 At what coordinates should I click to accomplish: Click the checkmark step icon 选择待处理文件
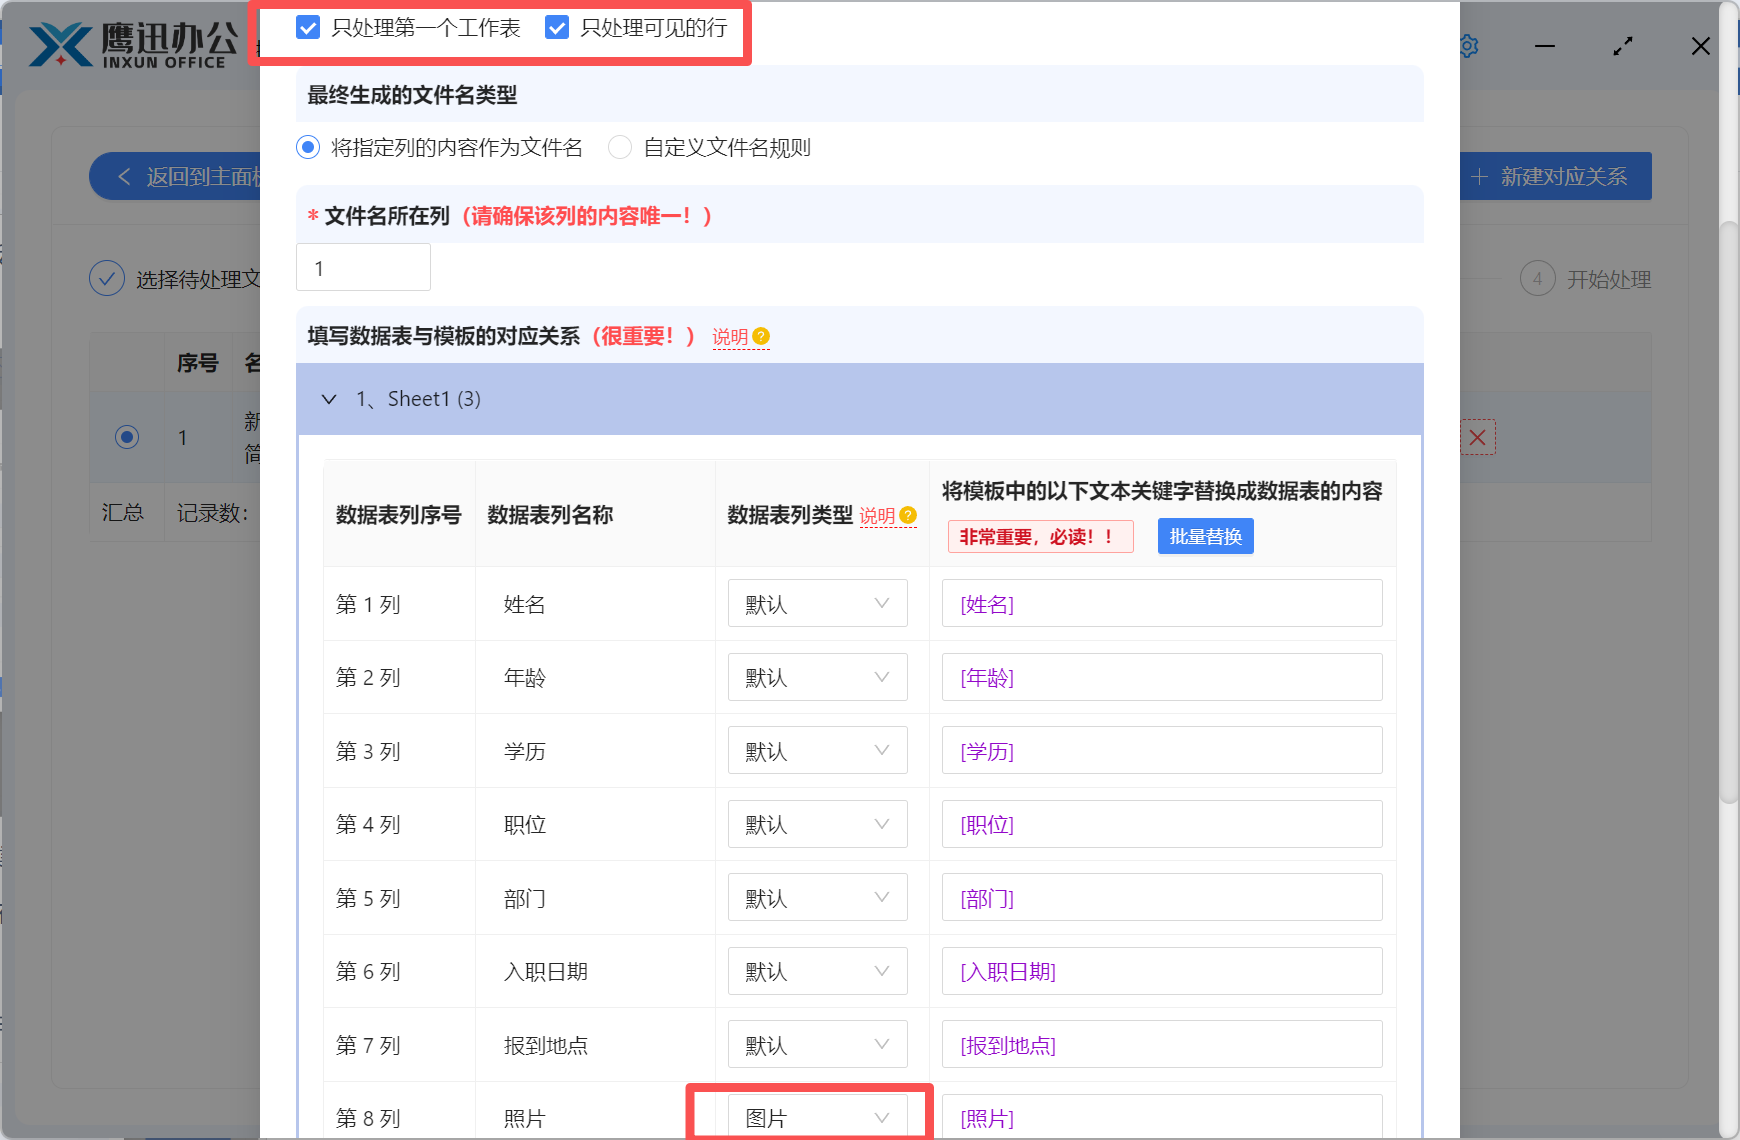pyautogui.click(x=107, y=279)
